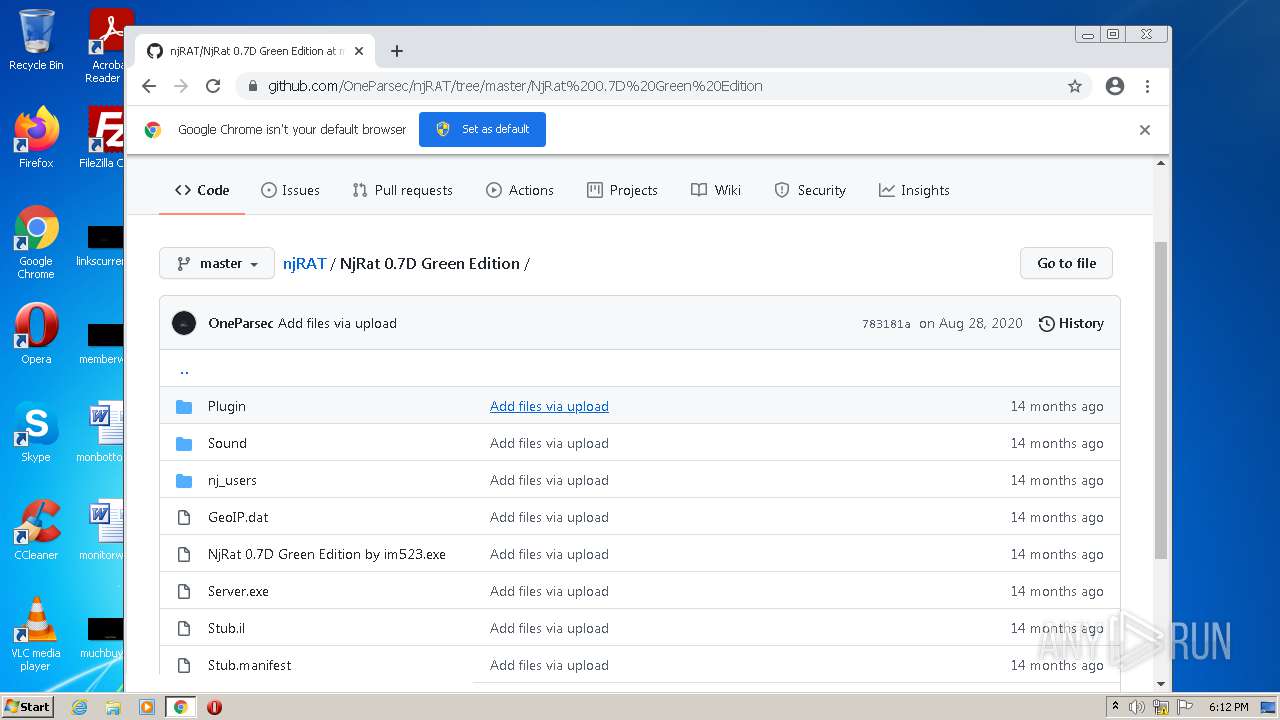Open Windows Explorer from the taskbar
Screen dimensions: 1280x720
point(113,707)
